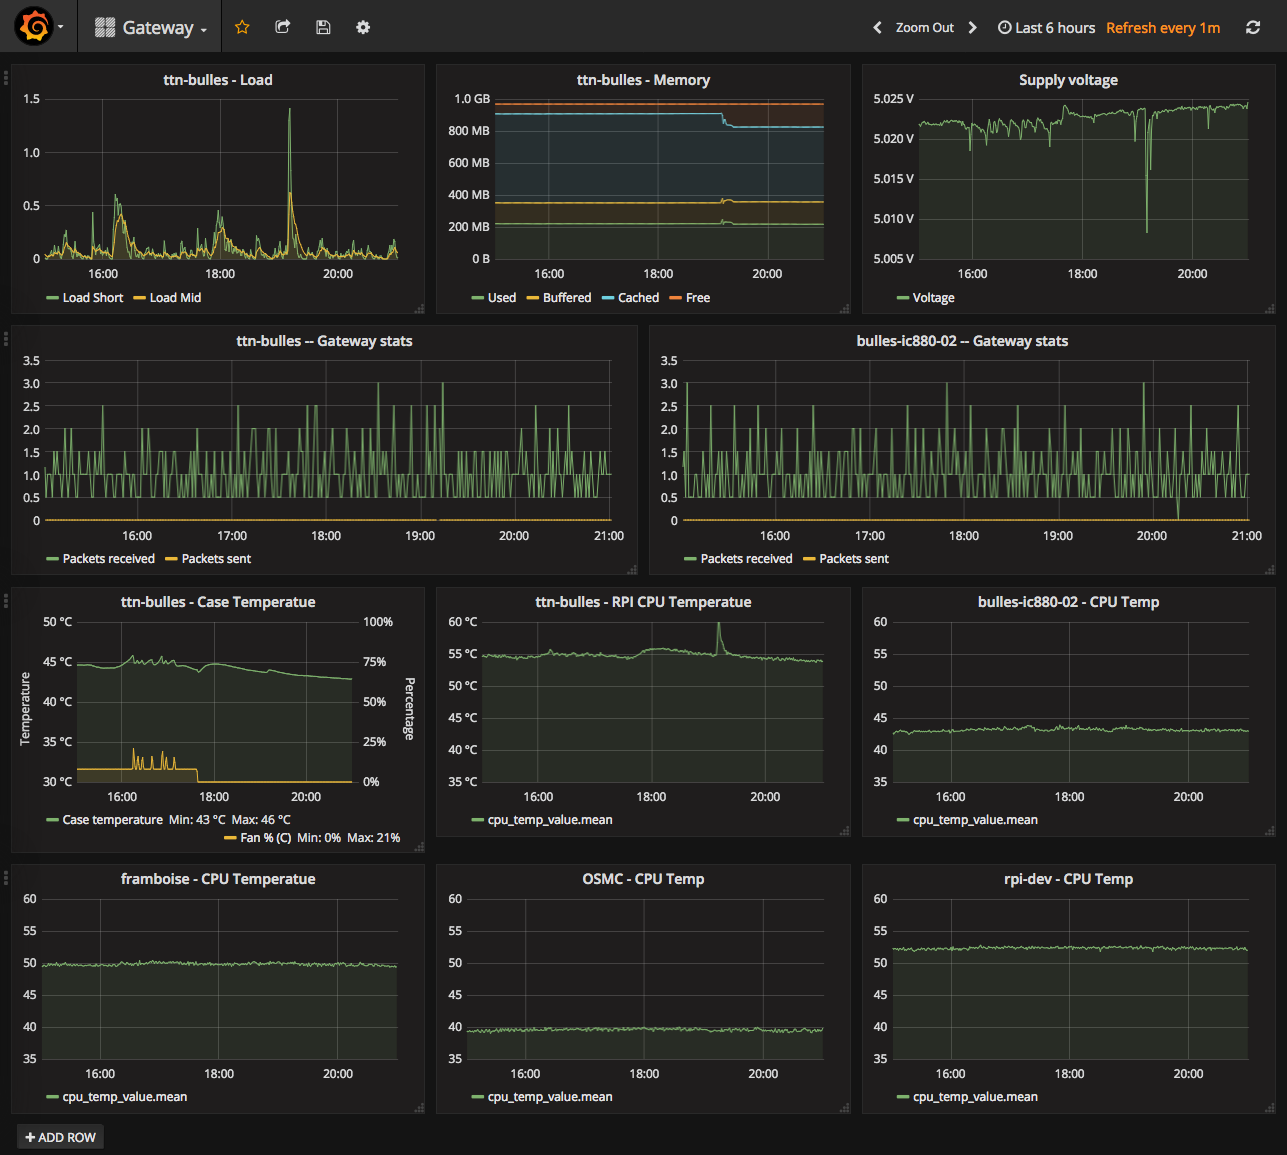Click Zoom Out time range button
The height and width of the screenshot is (1155, 1287).
pyautogui.click(x=925, y=28)
